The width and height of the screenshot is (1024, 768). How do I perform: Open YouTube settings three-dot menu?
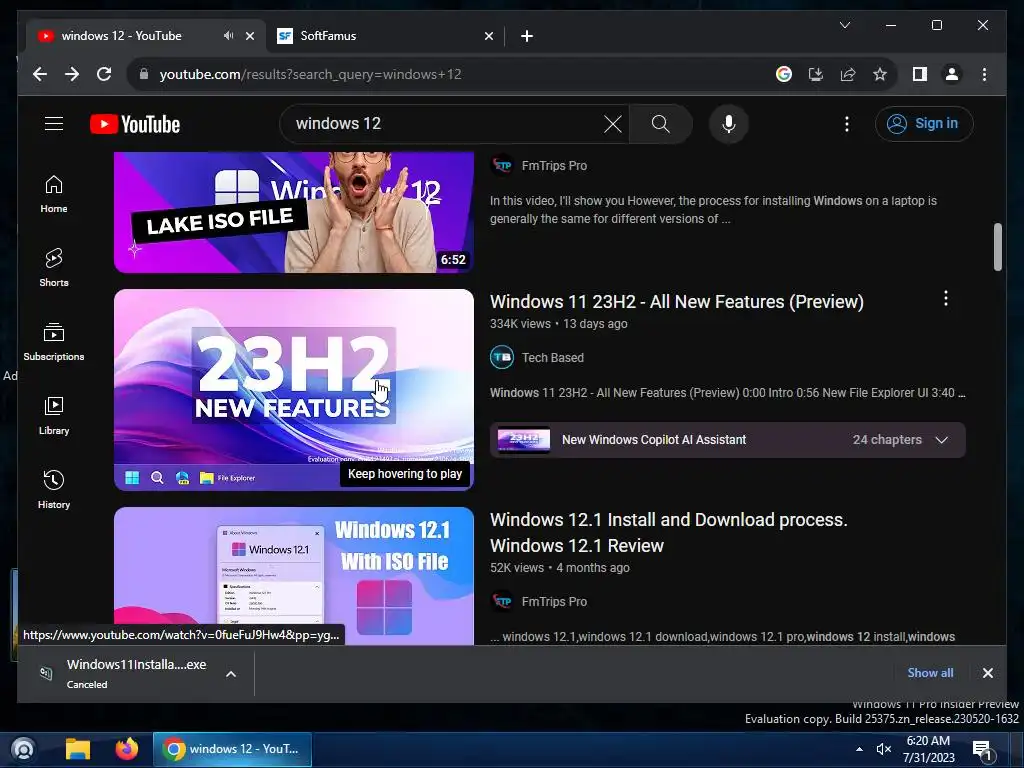click(x=847, y=124)
